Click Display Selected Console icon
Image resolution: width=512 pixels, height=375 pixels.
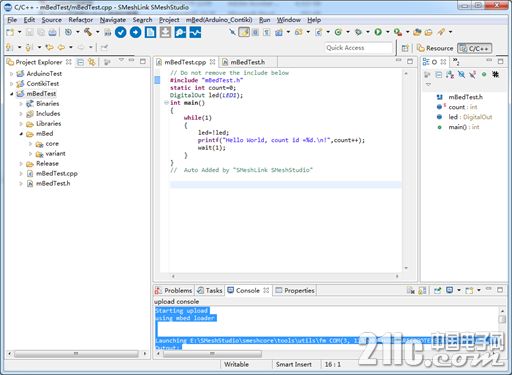[450, 290]
